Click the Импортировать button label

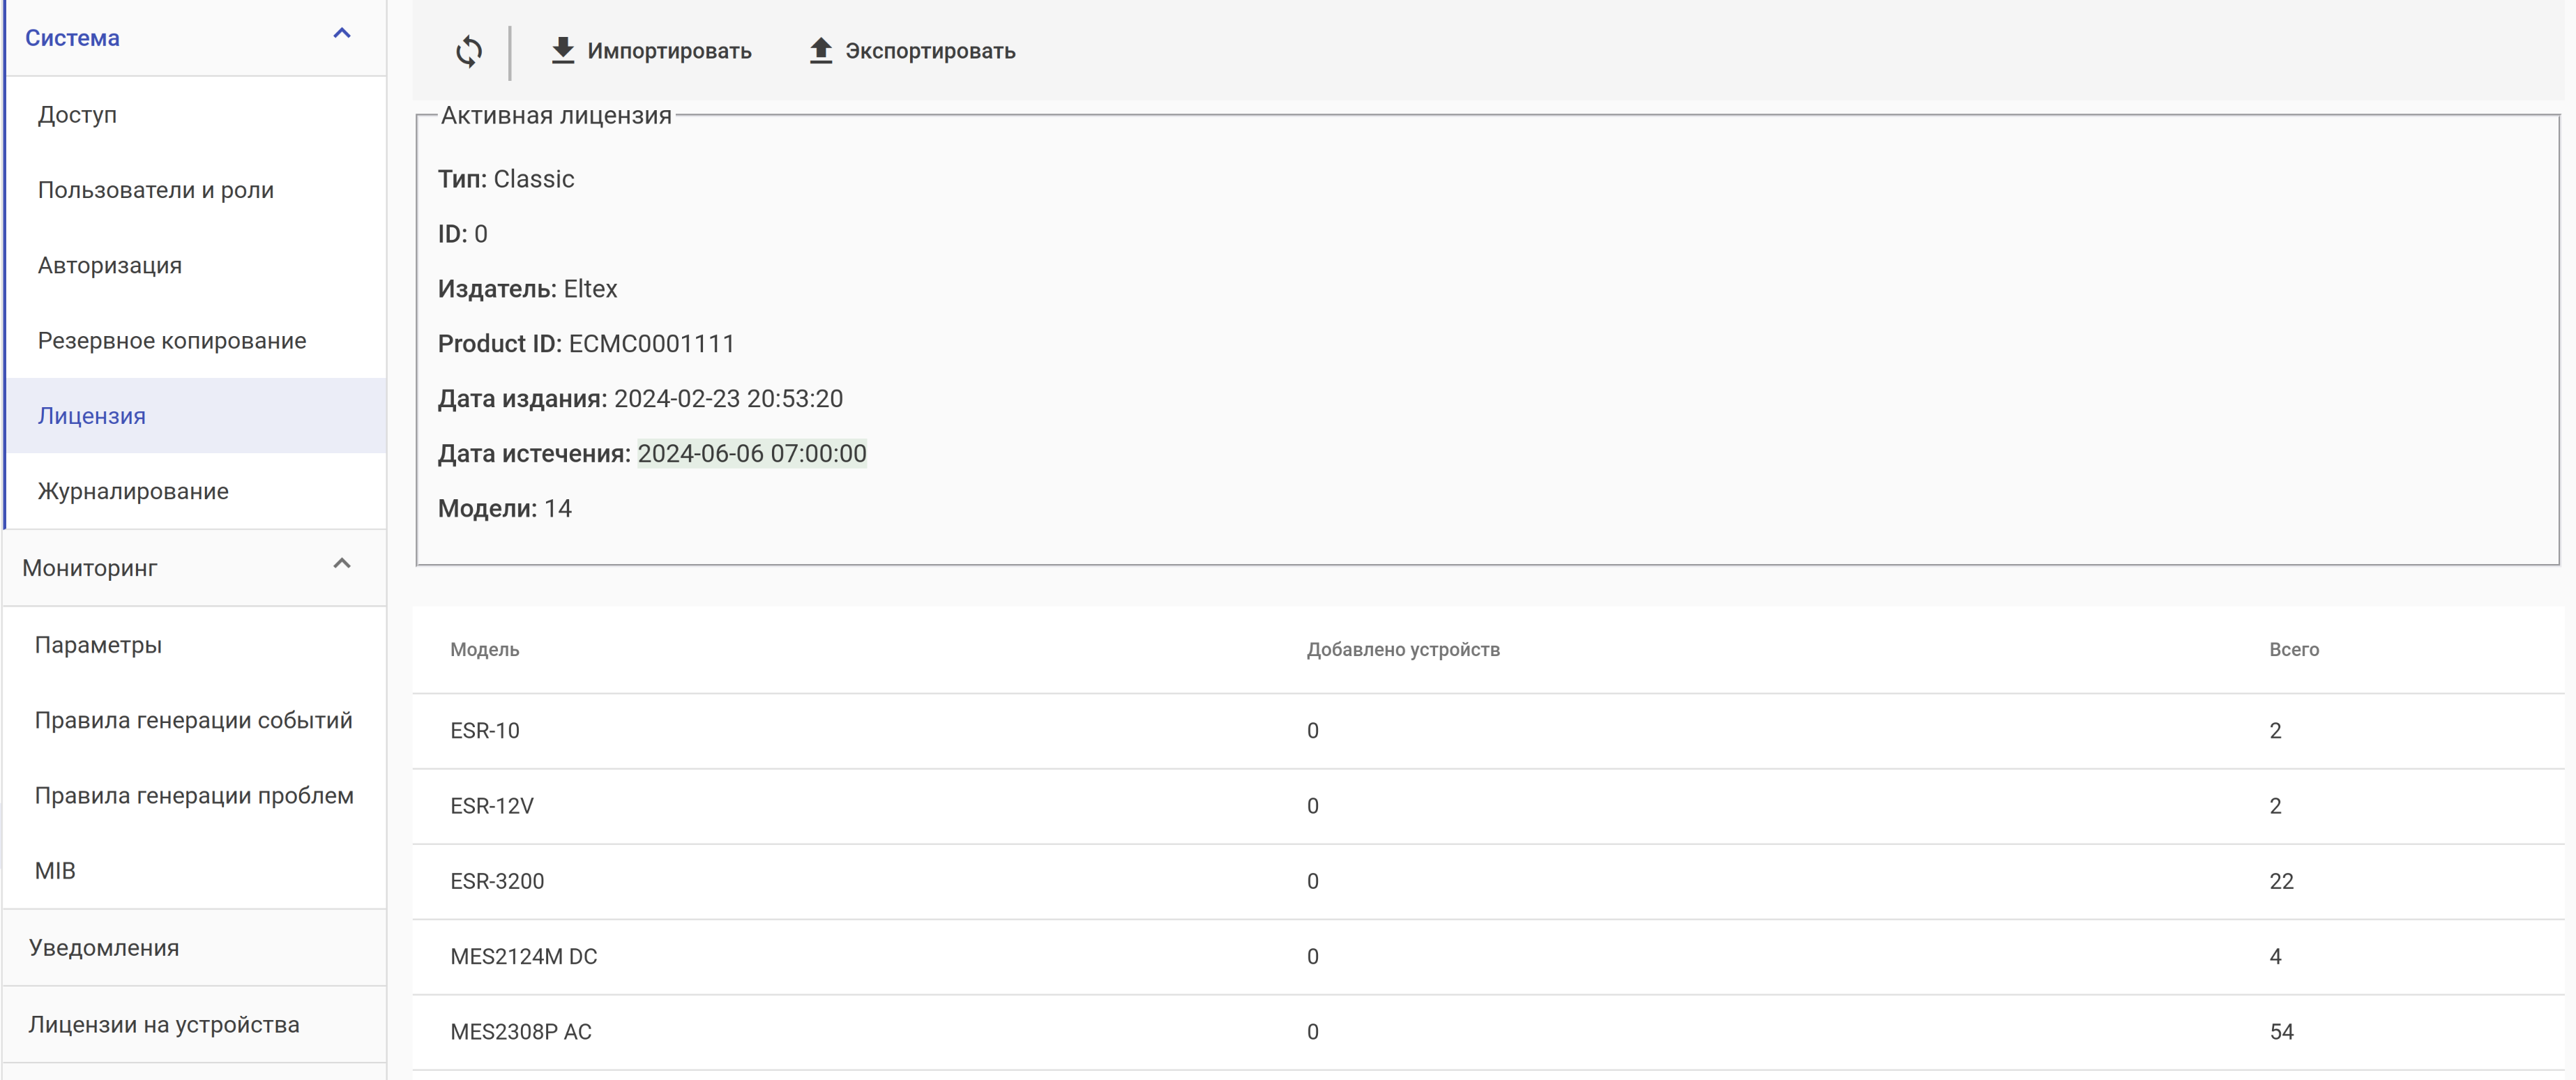(669, 51)
